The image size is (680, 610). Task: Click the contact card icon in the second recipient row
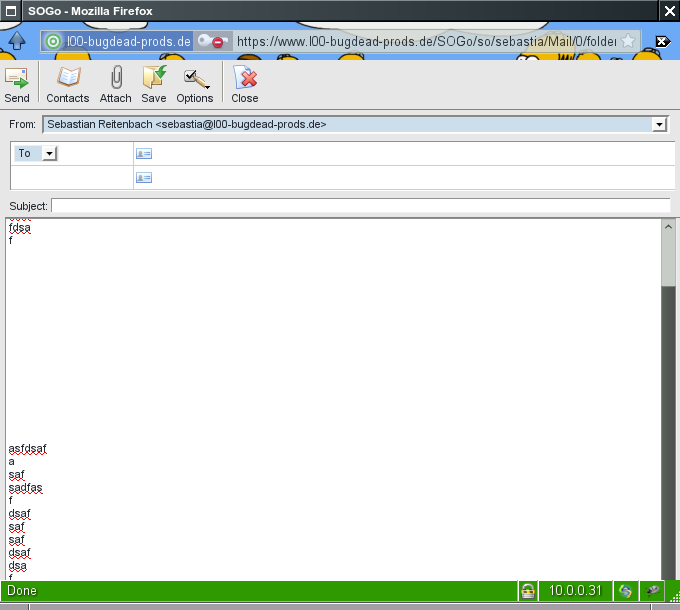point(143,178)
